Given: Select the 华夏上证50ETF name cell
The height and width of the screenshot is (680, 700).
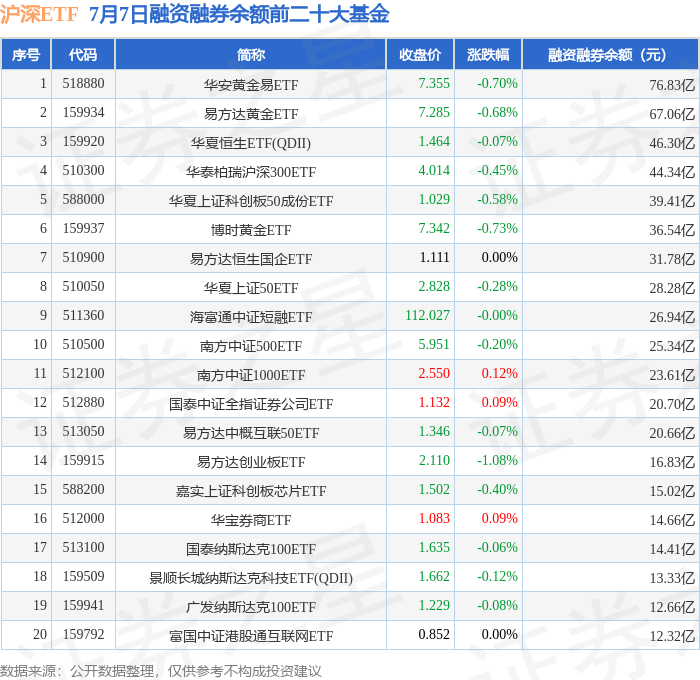Looking at the screenshot, I should (x=250, y=288).
